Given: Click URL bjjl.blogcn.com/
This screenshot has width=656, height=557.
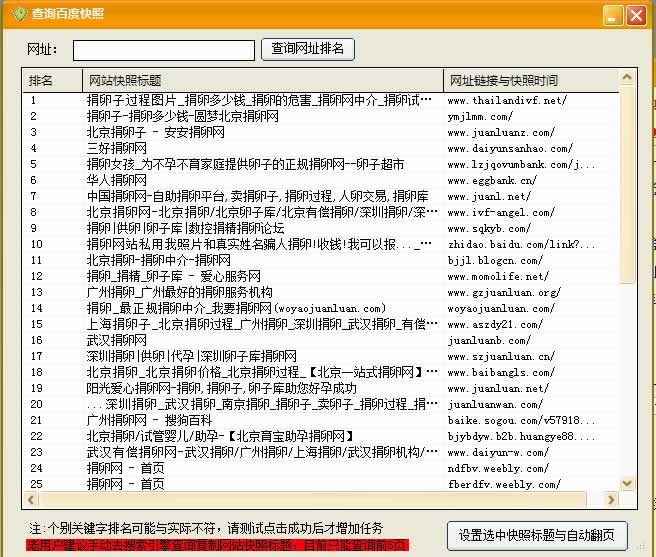Looking at the screenshot, I should coord(495,260).
